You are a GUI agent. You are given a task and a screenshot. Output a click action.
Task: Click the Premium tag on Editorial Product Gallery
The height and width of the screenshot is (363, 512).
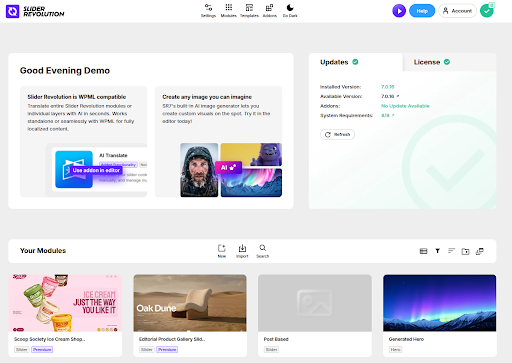tap(167, 350)
